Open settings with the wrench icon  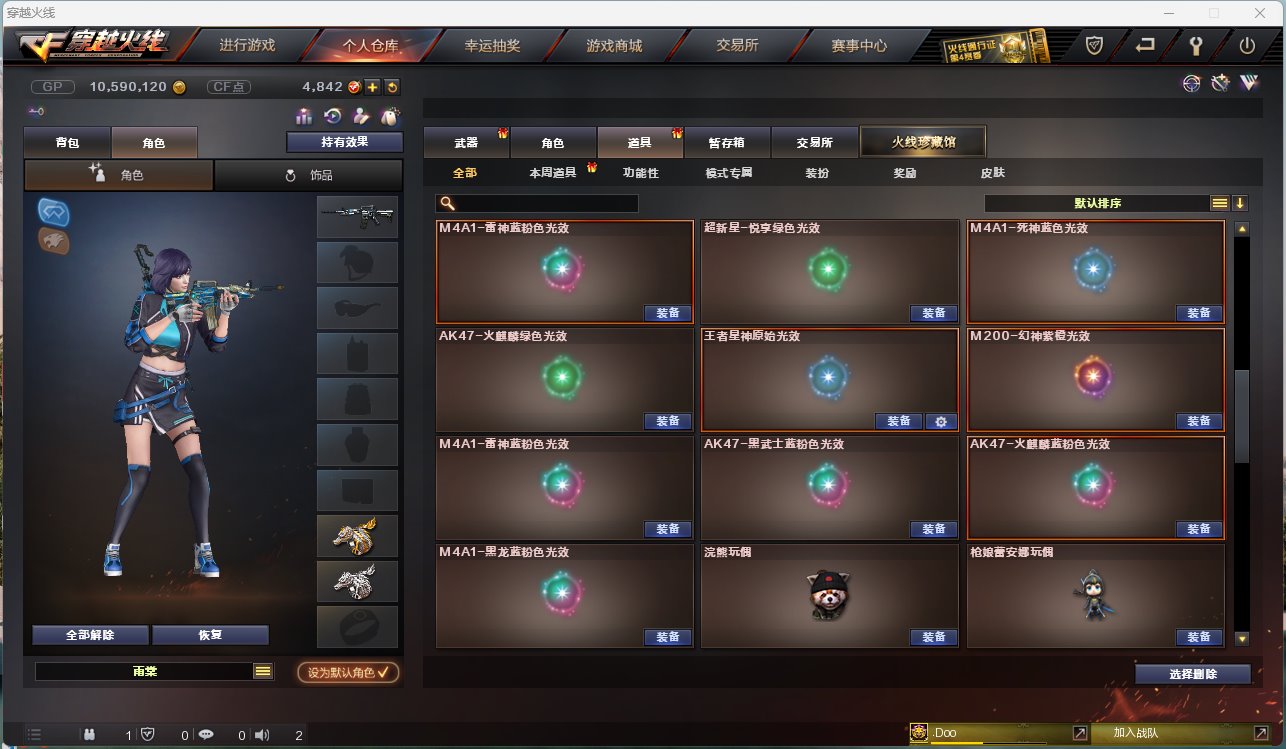(1195, 45)
